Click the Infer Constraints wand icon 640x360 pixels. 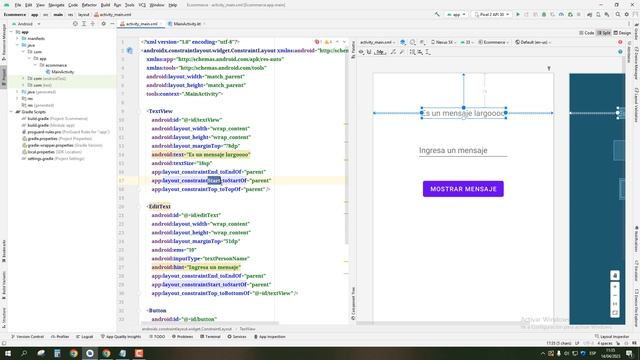[402, 52]
